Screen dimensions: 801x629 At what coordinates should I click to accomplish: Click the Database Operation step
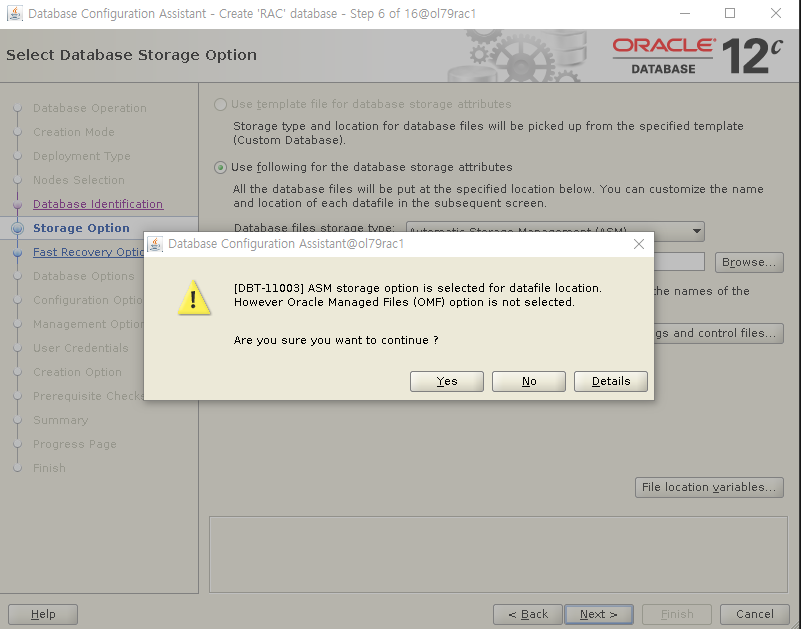[90, 108]
